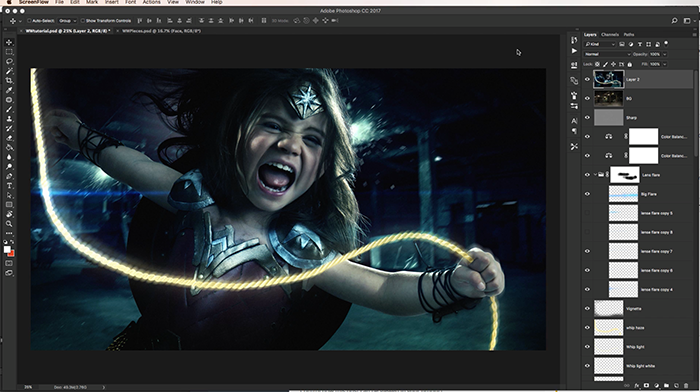Enable the Auto-Select checkbox
700x392 pixels.
click(x=29, y=21)
